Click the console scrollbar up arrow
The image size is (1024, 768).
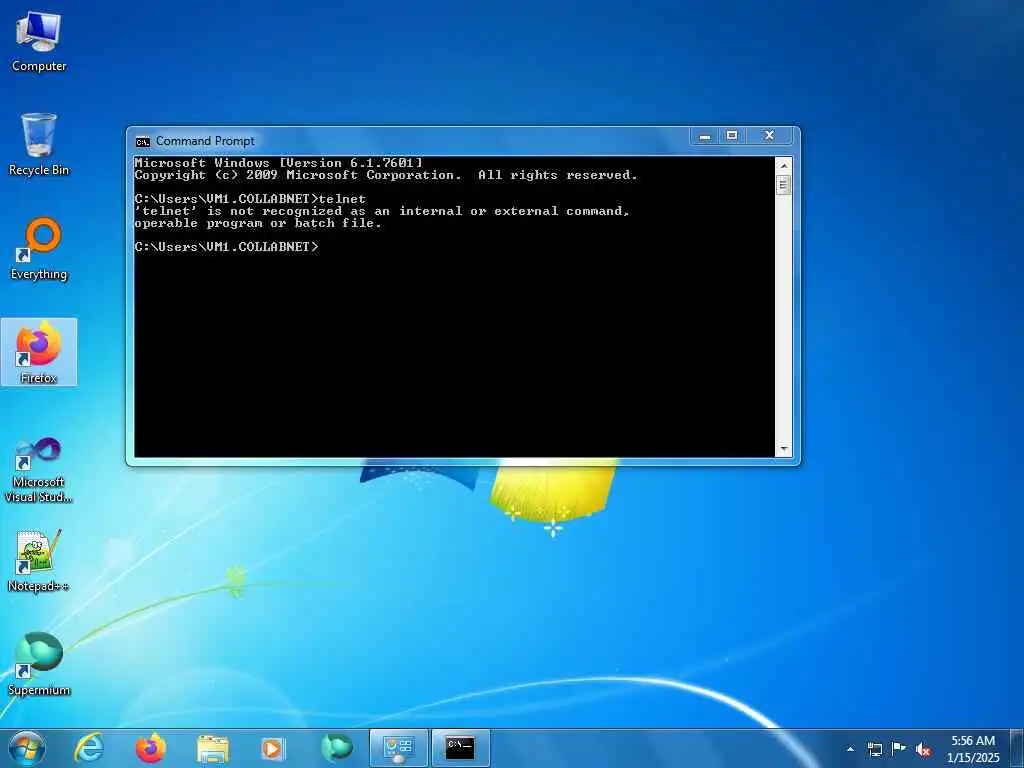pyautogui.click(x=784, y=165)
